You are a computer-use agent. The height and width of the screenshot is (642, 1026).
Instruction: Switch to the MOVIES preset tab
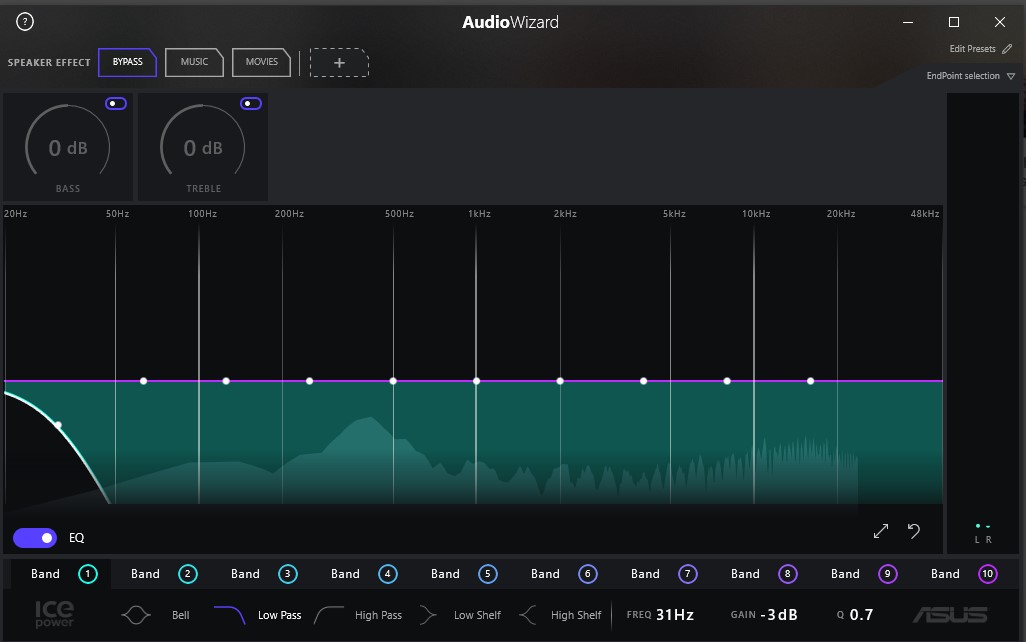(x=261, y=62)
